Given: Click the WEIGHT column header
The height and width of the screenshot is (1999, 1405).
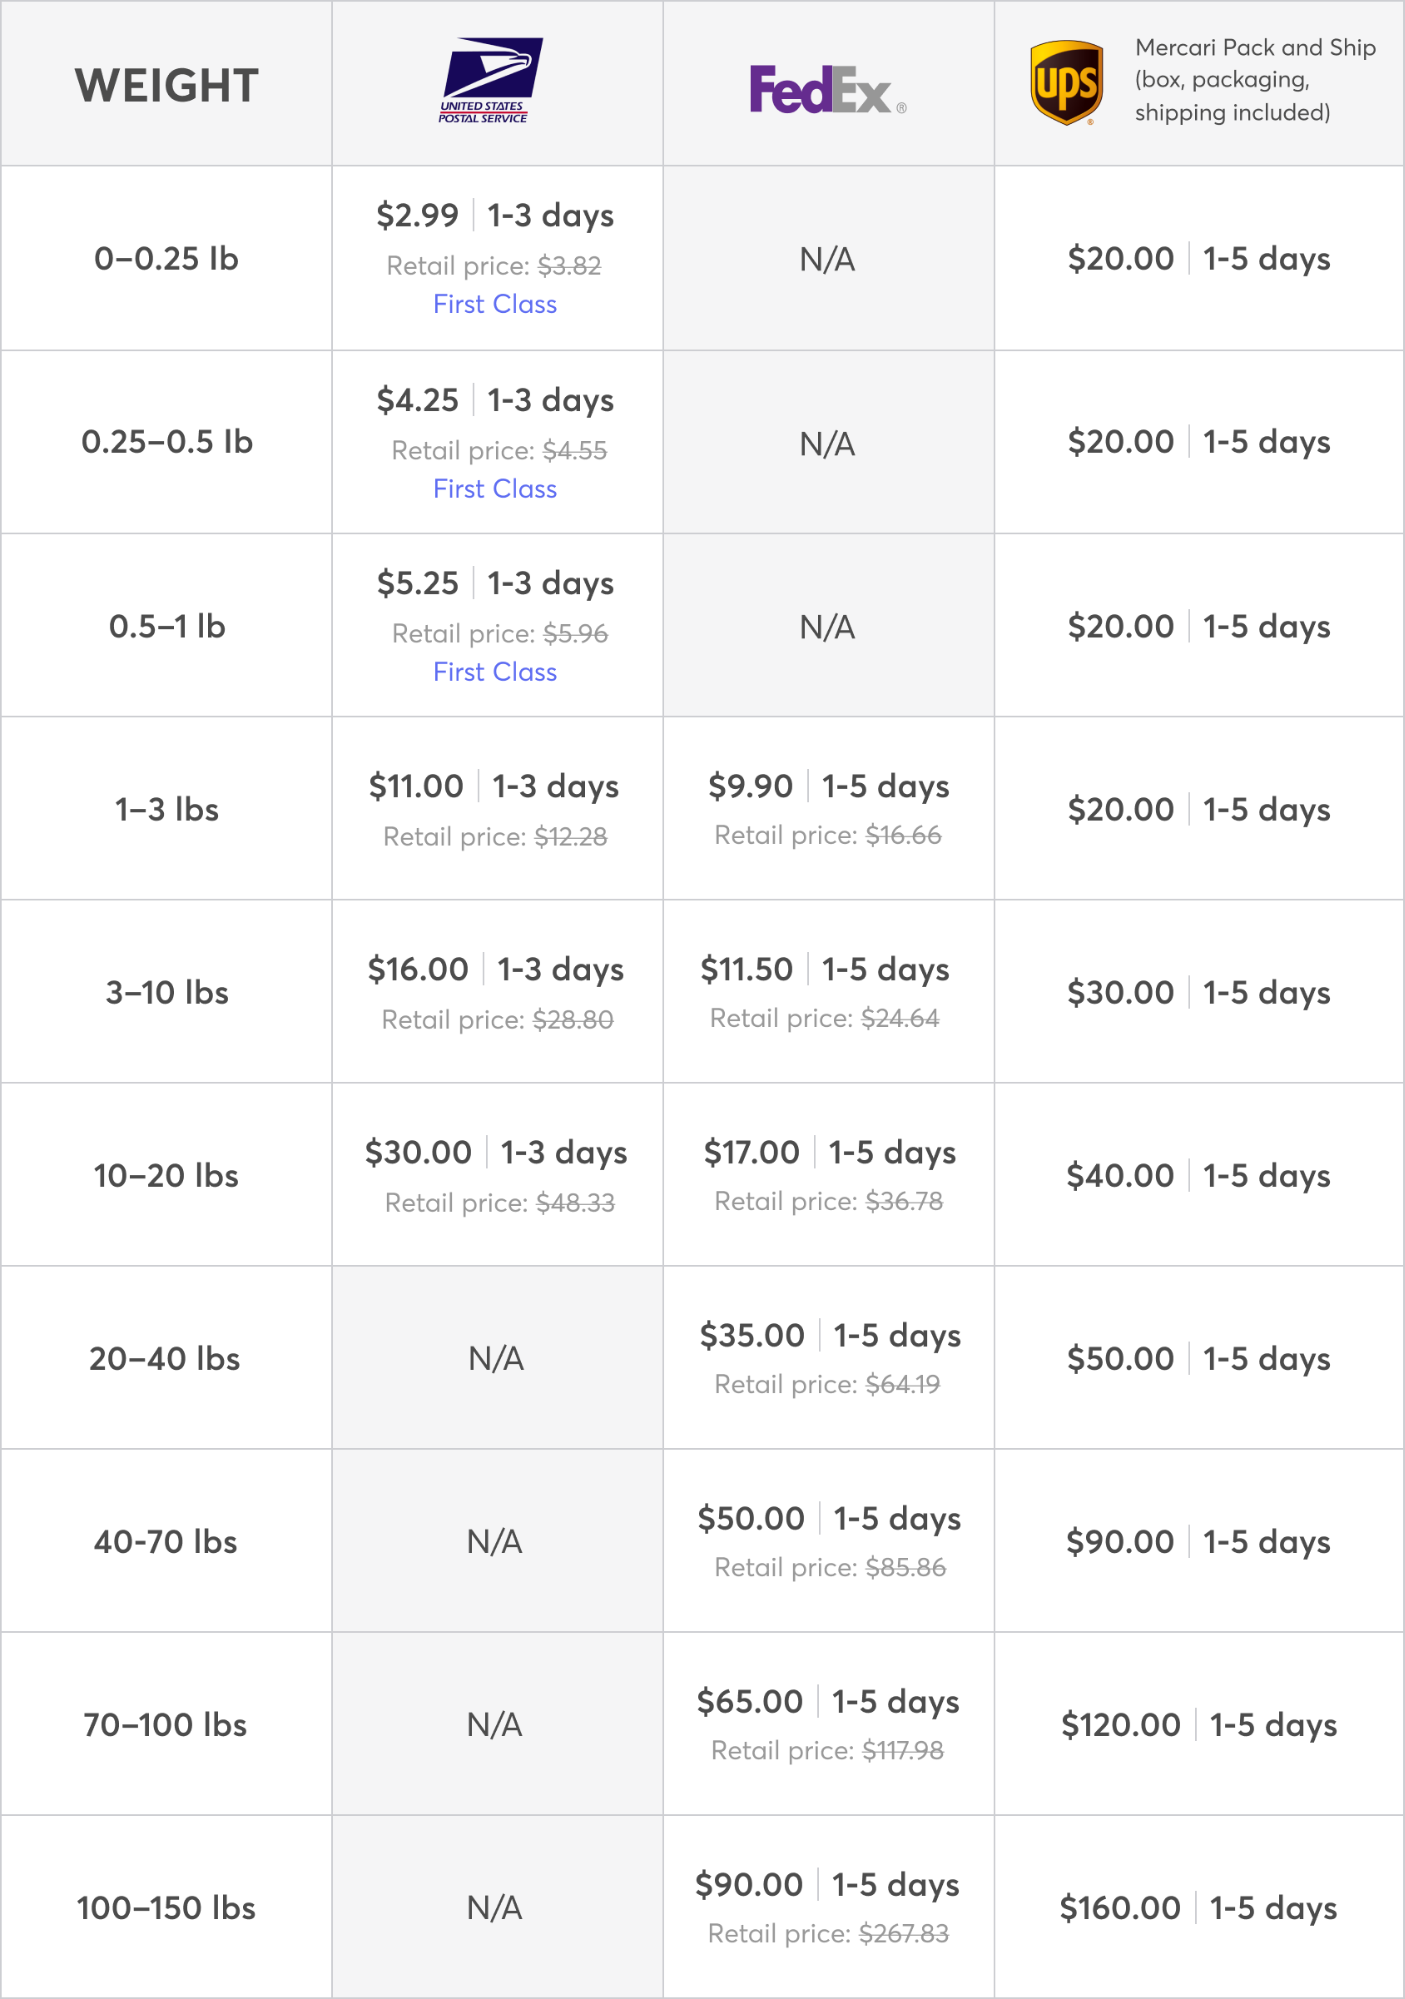Looking at the screenshot, I should point(167,85).
